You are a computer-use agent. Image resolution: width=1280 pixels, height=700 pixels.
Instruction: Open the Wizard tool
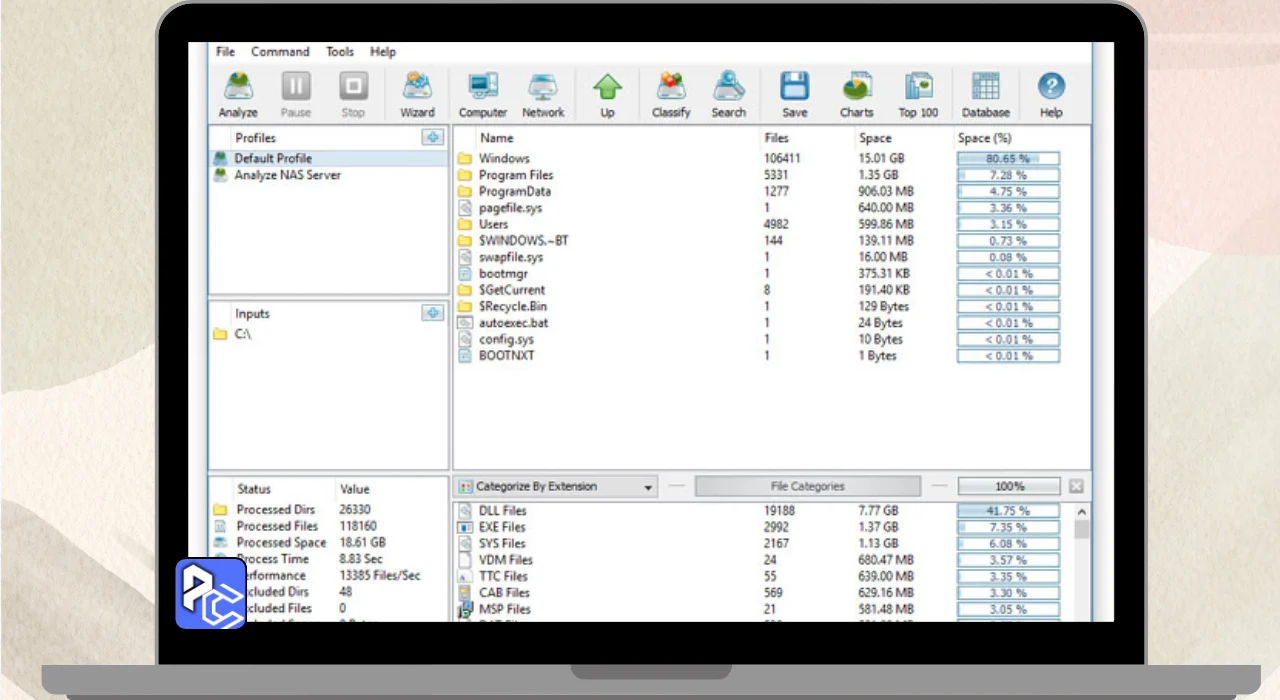pos(417,94)
